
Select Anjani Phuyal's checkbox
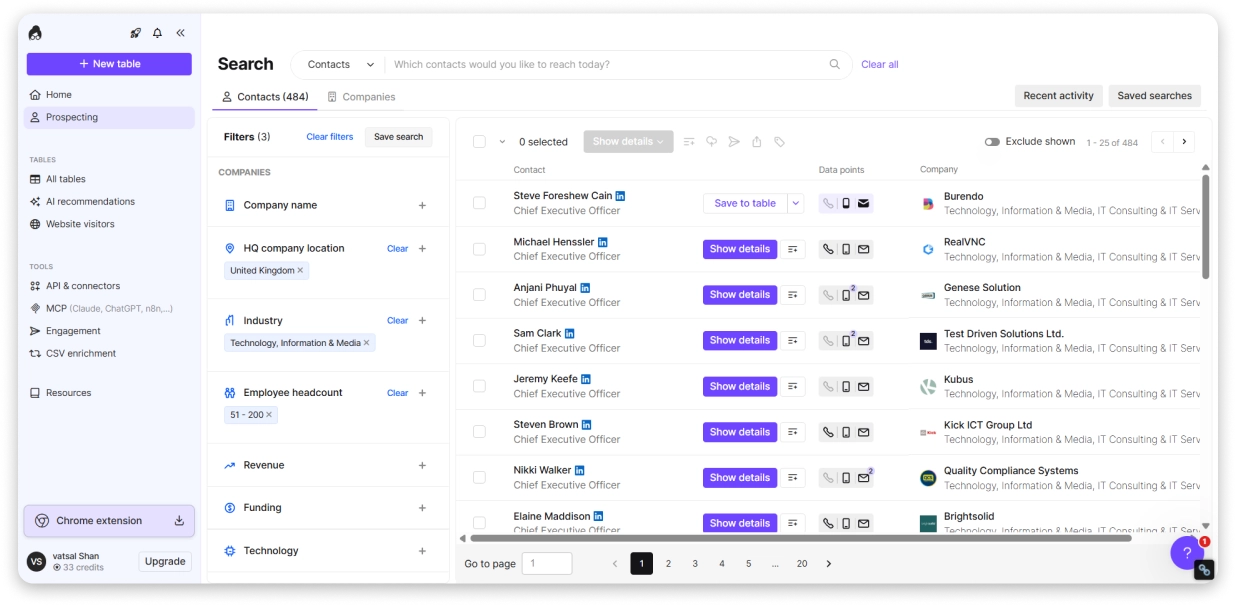[x=479, y=295]
